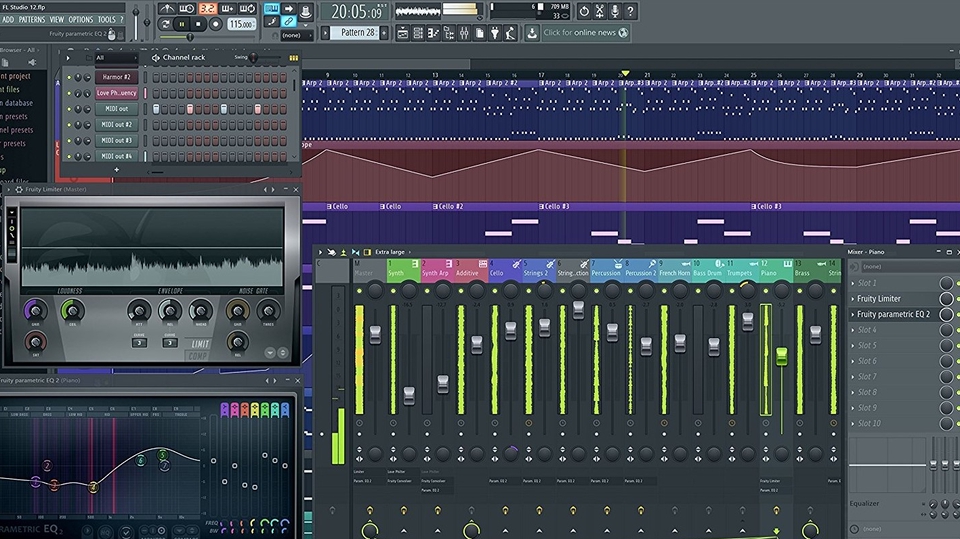Click the Cello track violin icon

[x=516, y=264]
